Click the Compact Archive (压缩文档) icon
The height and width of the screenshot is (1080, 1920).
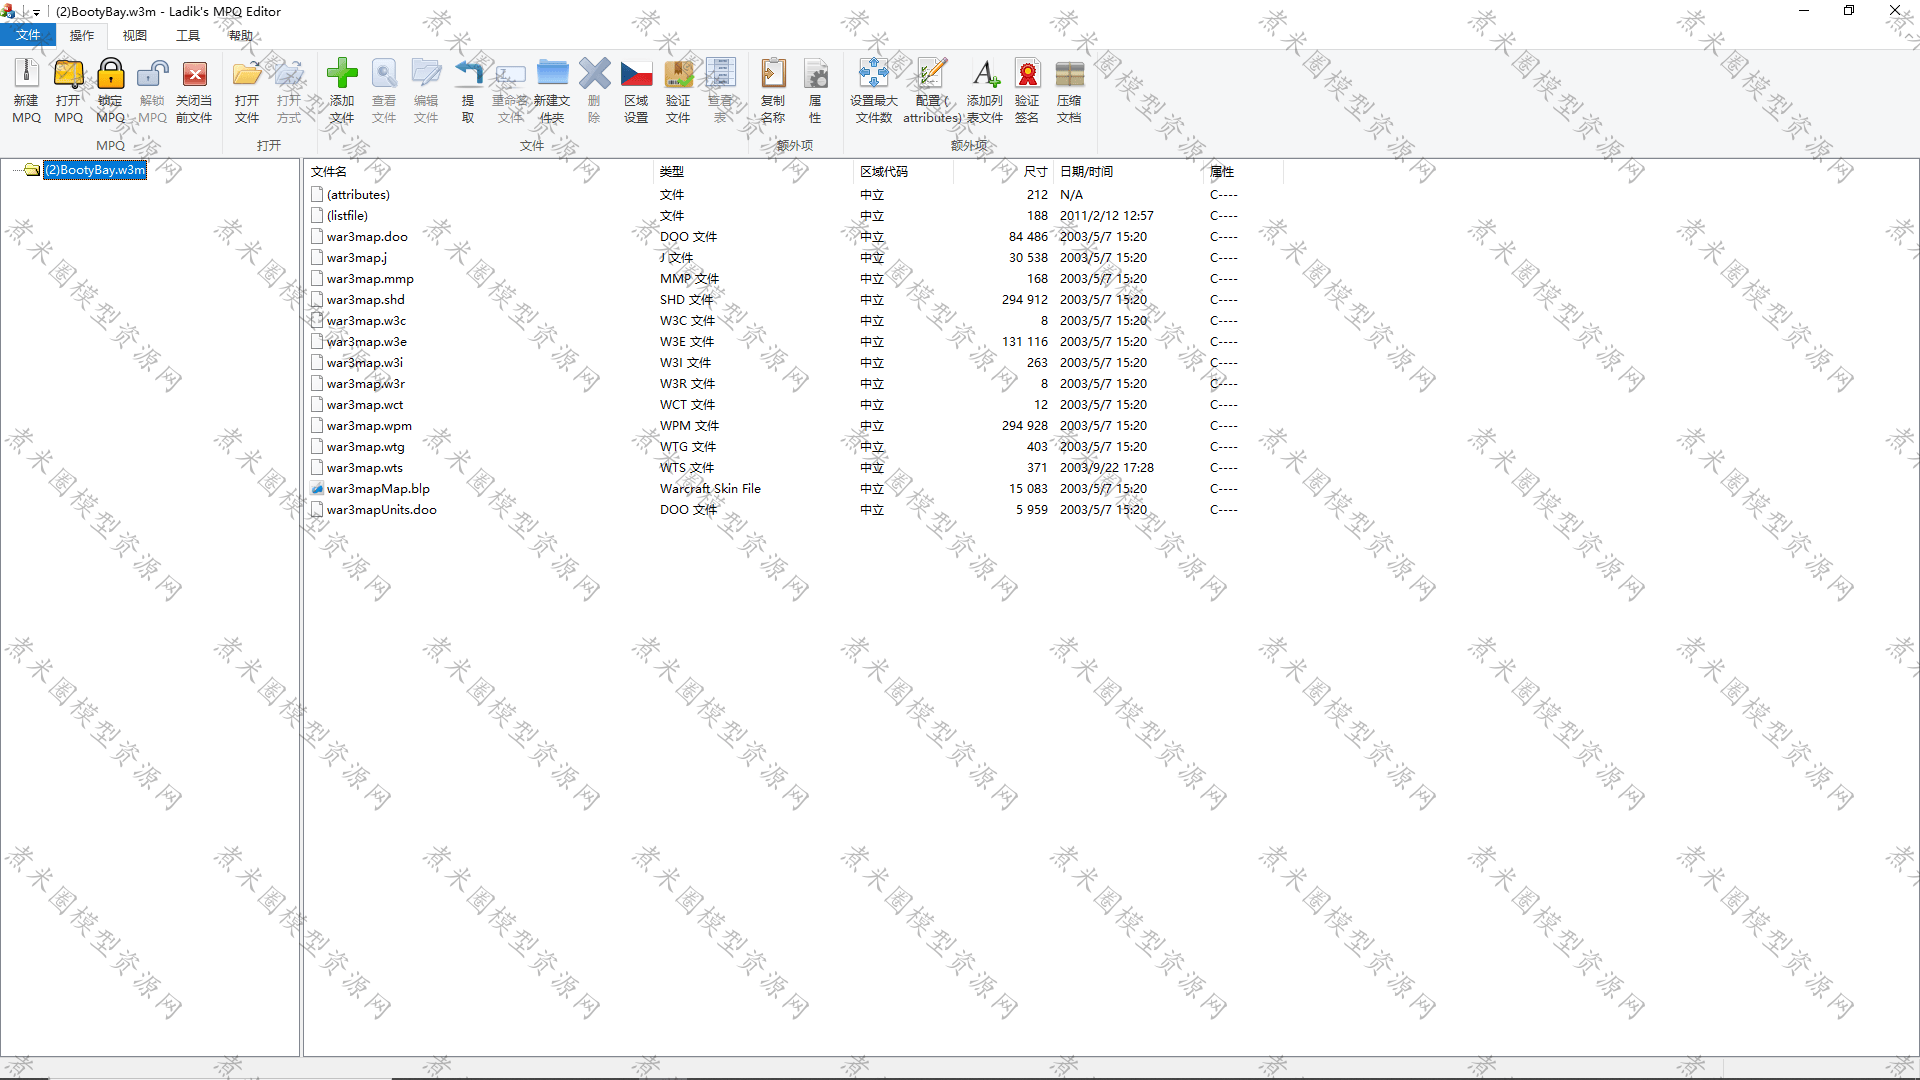[x=1069, y=74]
